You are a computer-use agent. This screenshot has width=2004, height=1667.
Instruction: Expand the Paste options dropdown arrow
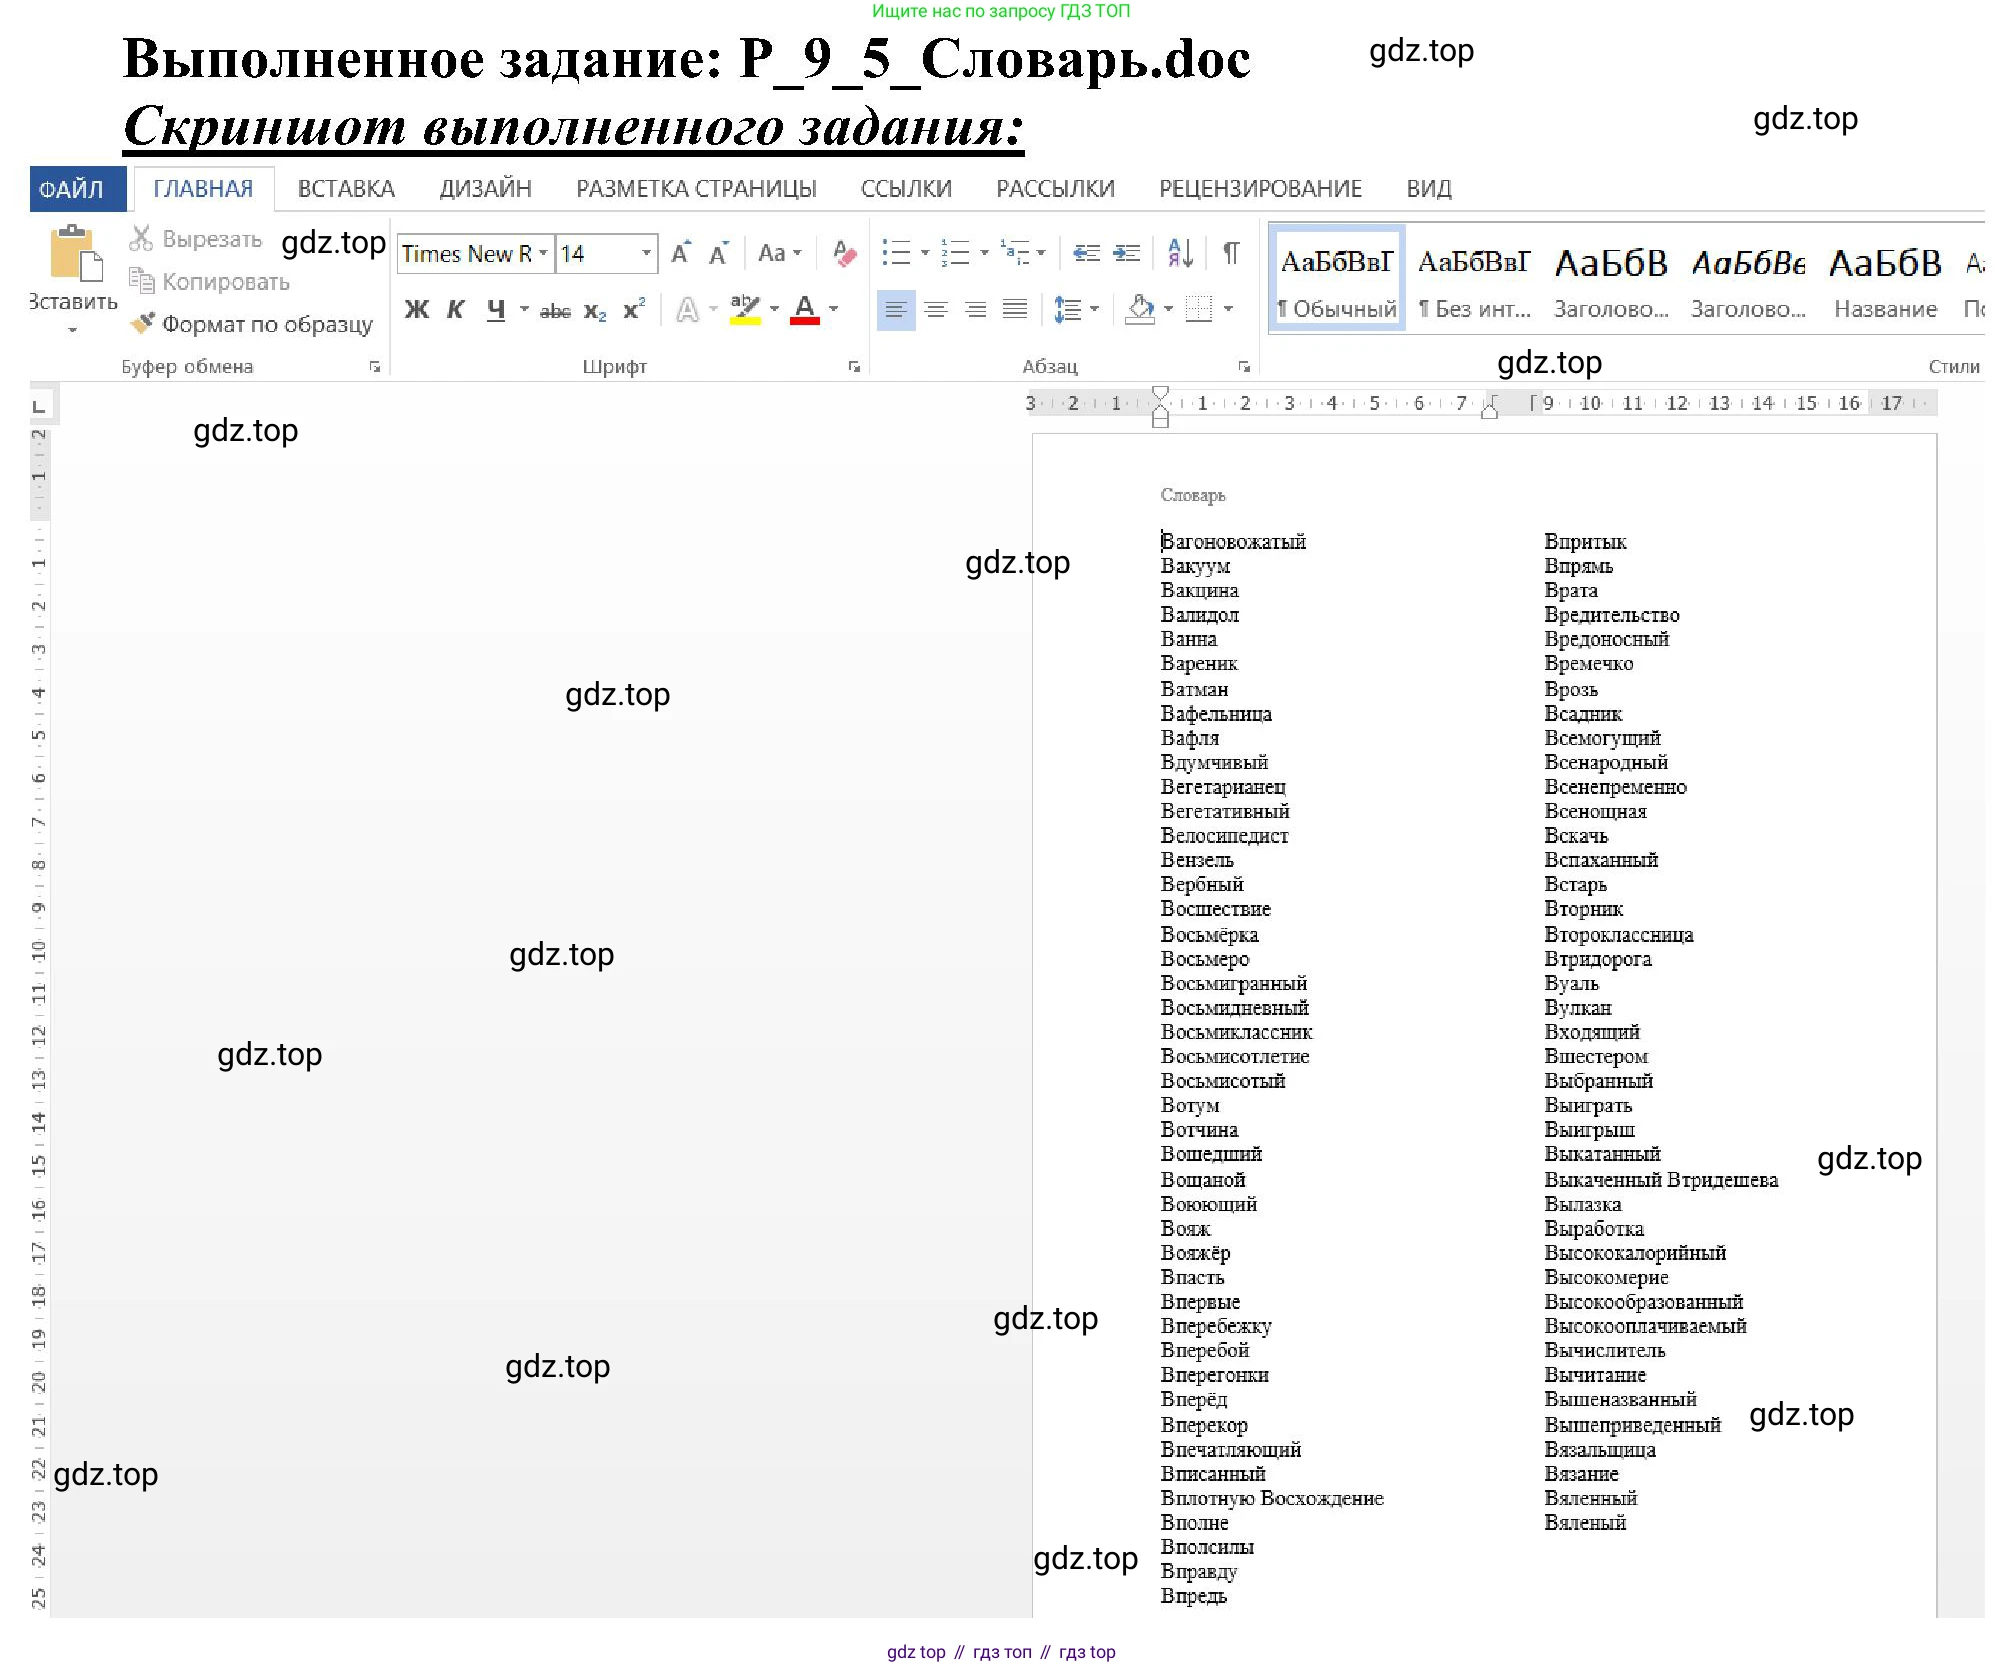72,329
